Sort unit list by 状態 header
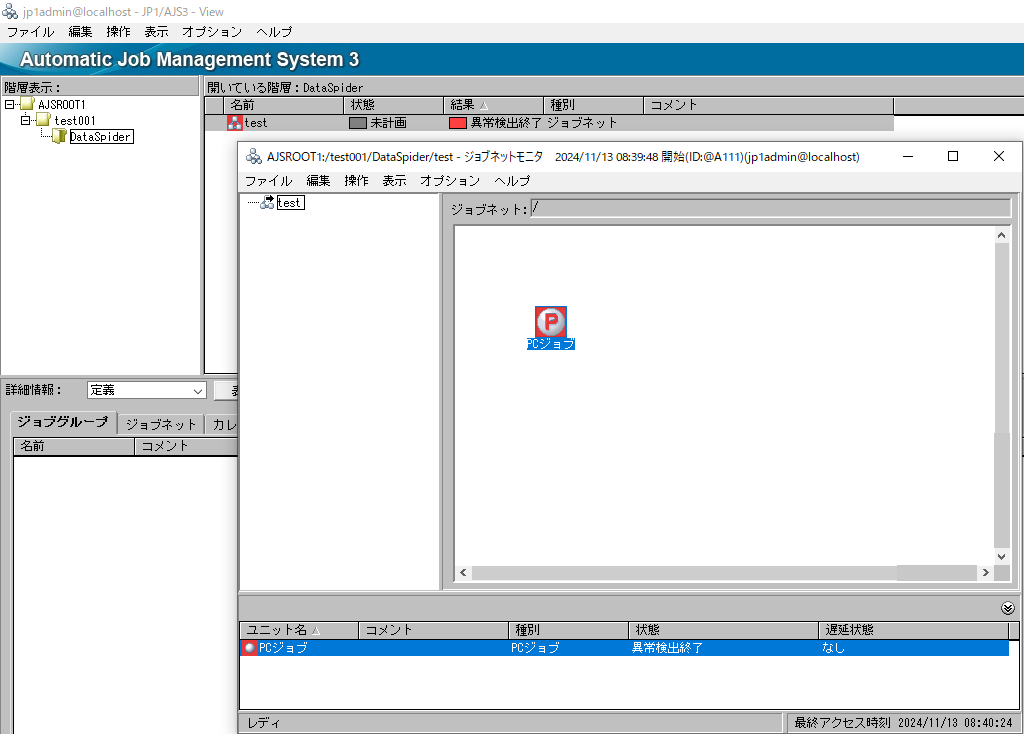1024x734 pixels. (724, 630)
